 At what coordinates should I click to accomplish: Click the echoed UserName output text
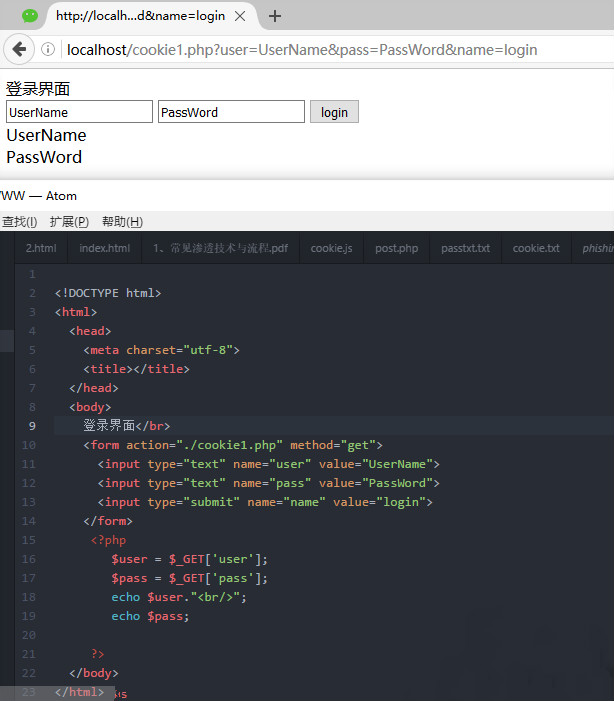pos(46,135)
